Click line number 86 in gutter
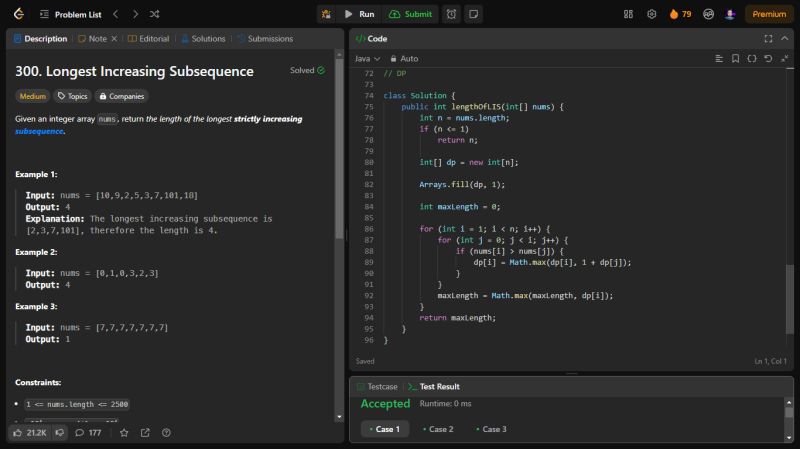Image resolution: width=800 pixels, height=449 pixels. [x=369, y=229]
